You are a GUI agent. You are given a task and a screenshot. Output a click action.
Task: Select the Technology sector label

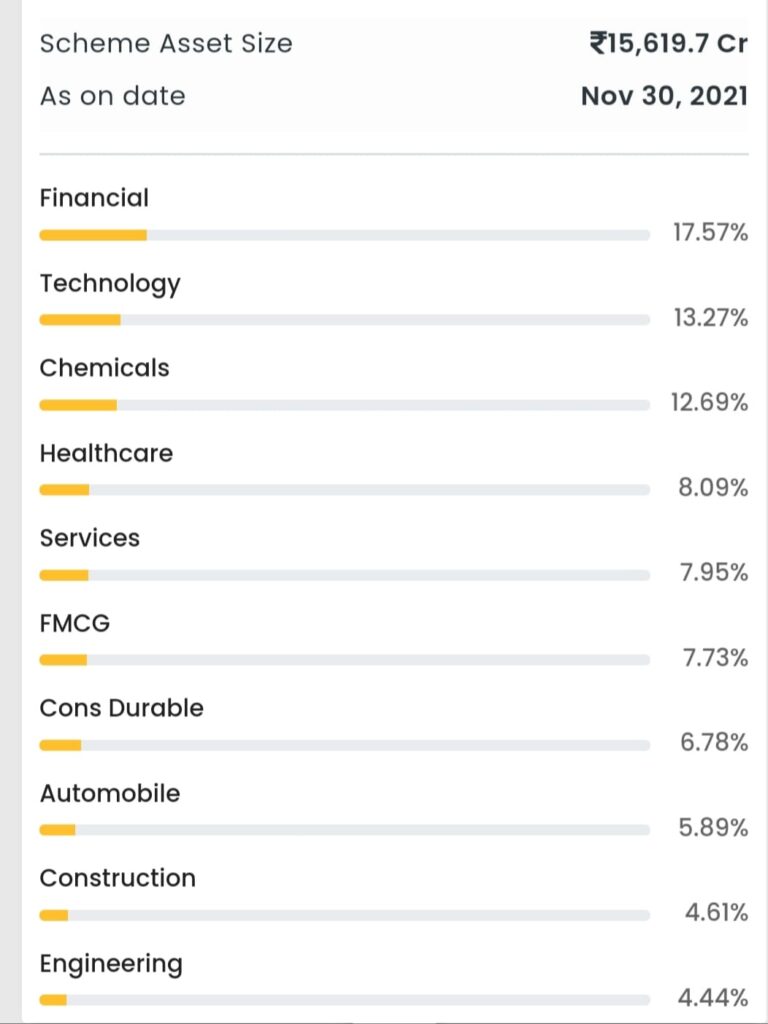(x=110, y=285)
